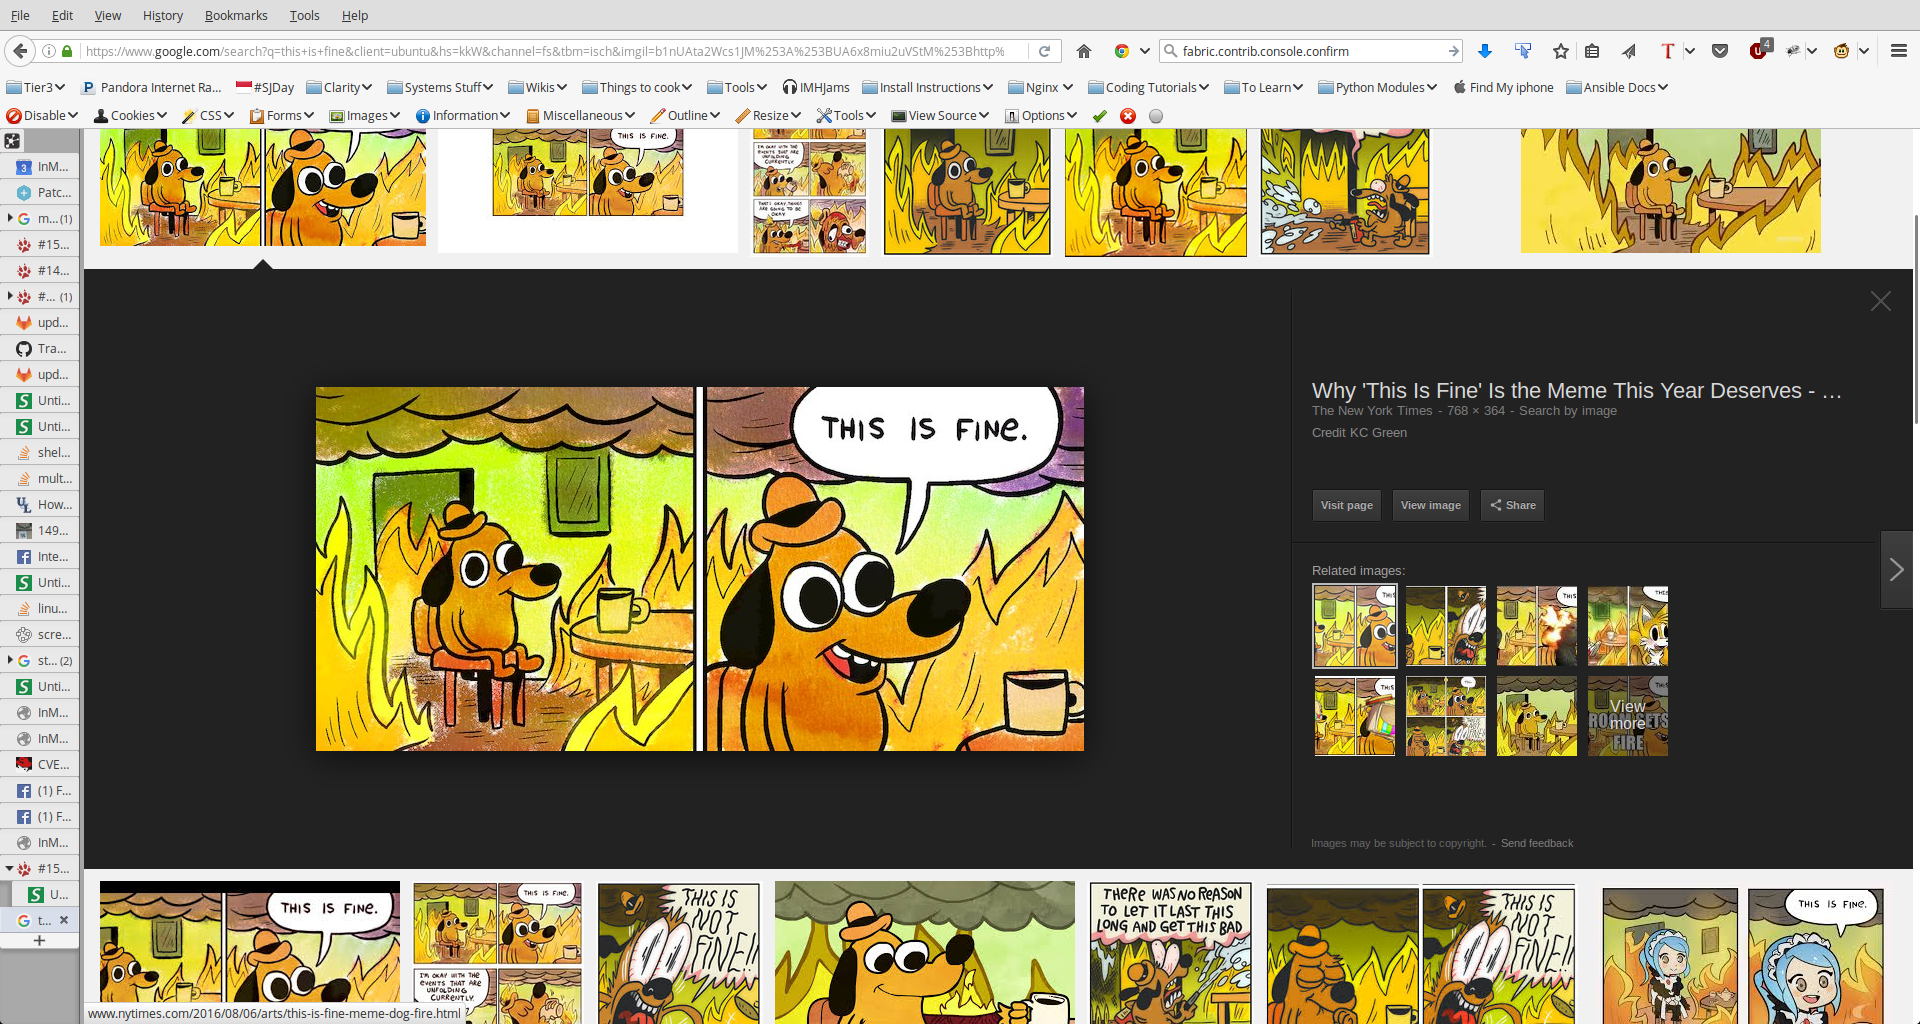The height and width of the screenshot is (1024, 1920).
Task: Bookmark this page with the star icon
Action: click(x=1560, y=51)
